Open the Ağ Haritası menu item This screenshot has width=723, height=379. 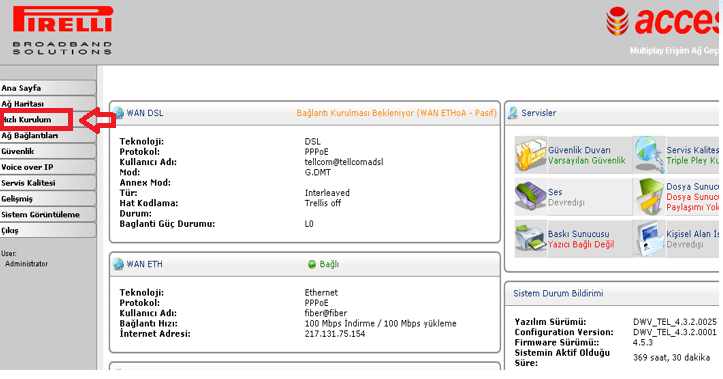[48, 104]
